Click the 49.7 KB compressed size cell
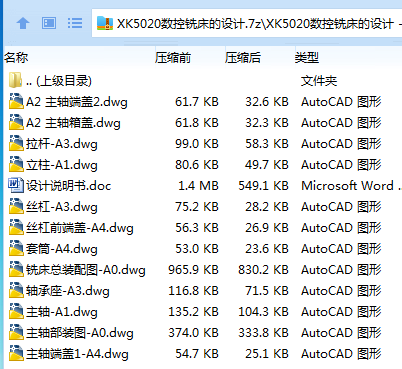The width and height of the screenshot is (402, 369). pos(267,165)
